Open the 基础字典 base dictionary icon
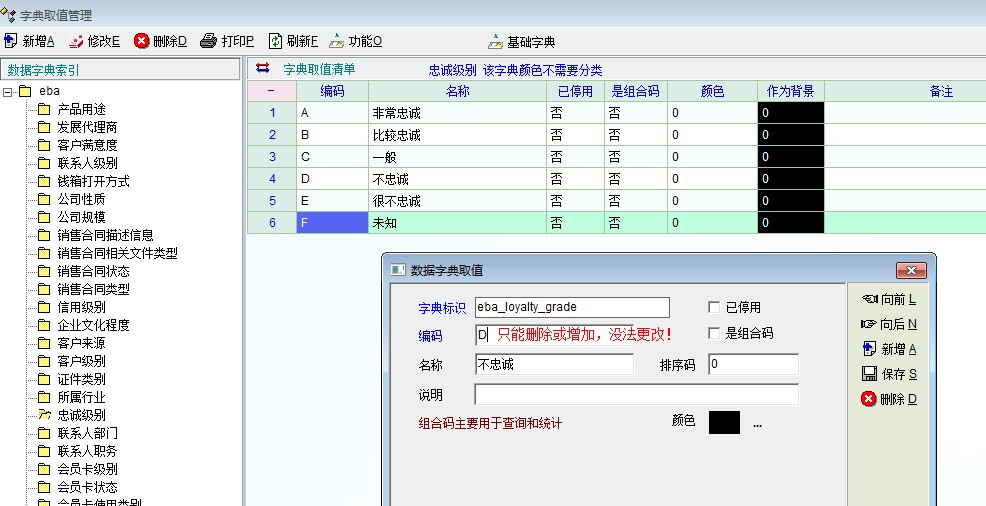Image resolution: width=986 pixels, height=506 pixels. coord(495,42)
